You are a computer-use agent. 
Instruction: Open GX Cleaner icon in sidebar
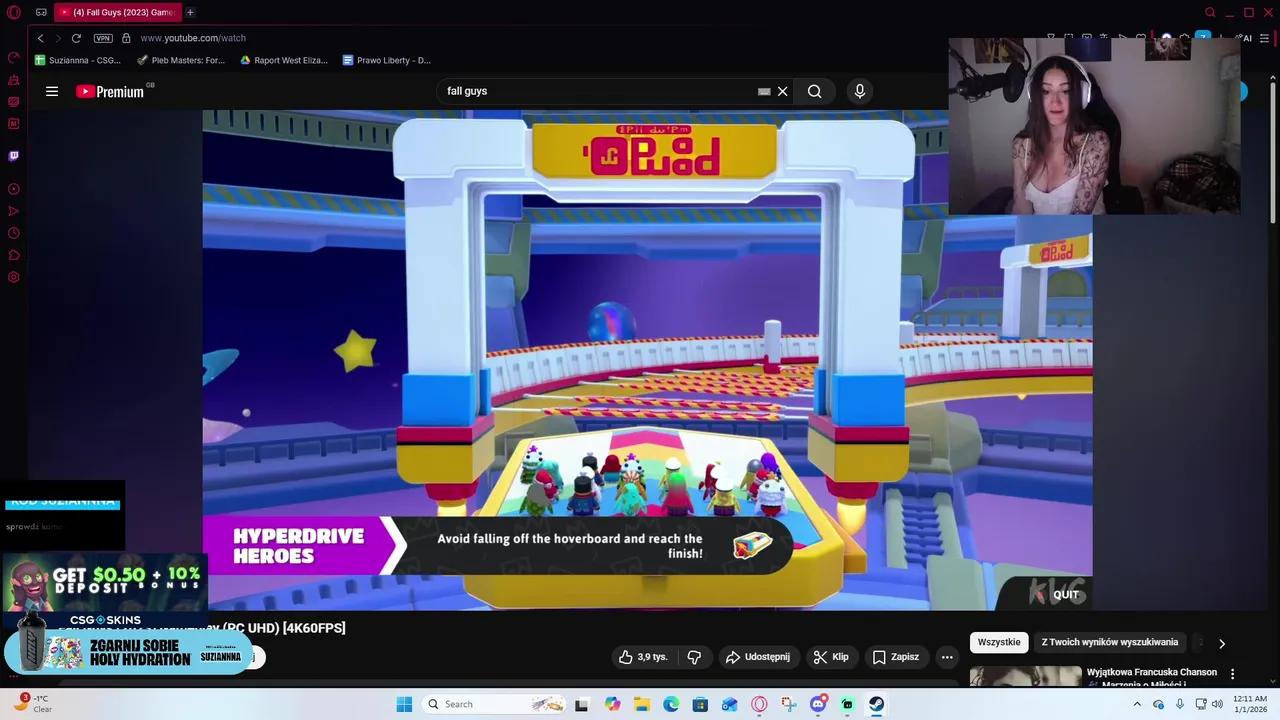[x=14, y=80]
